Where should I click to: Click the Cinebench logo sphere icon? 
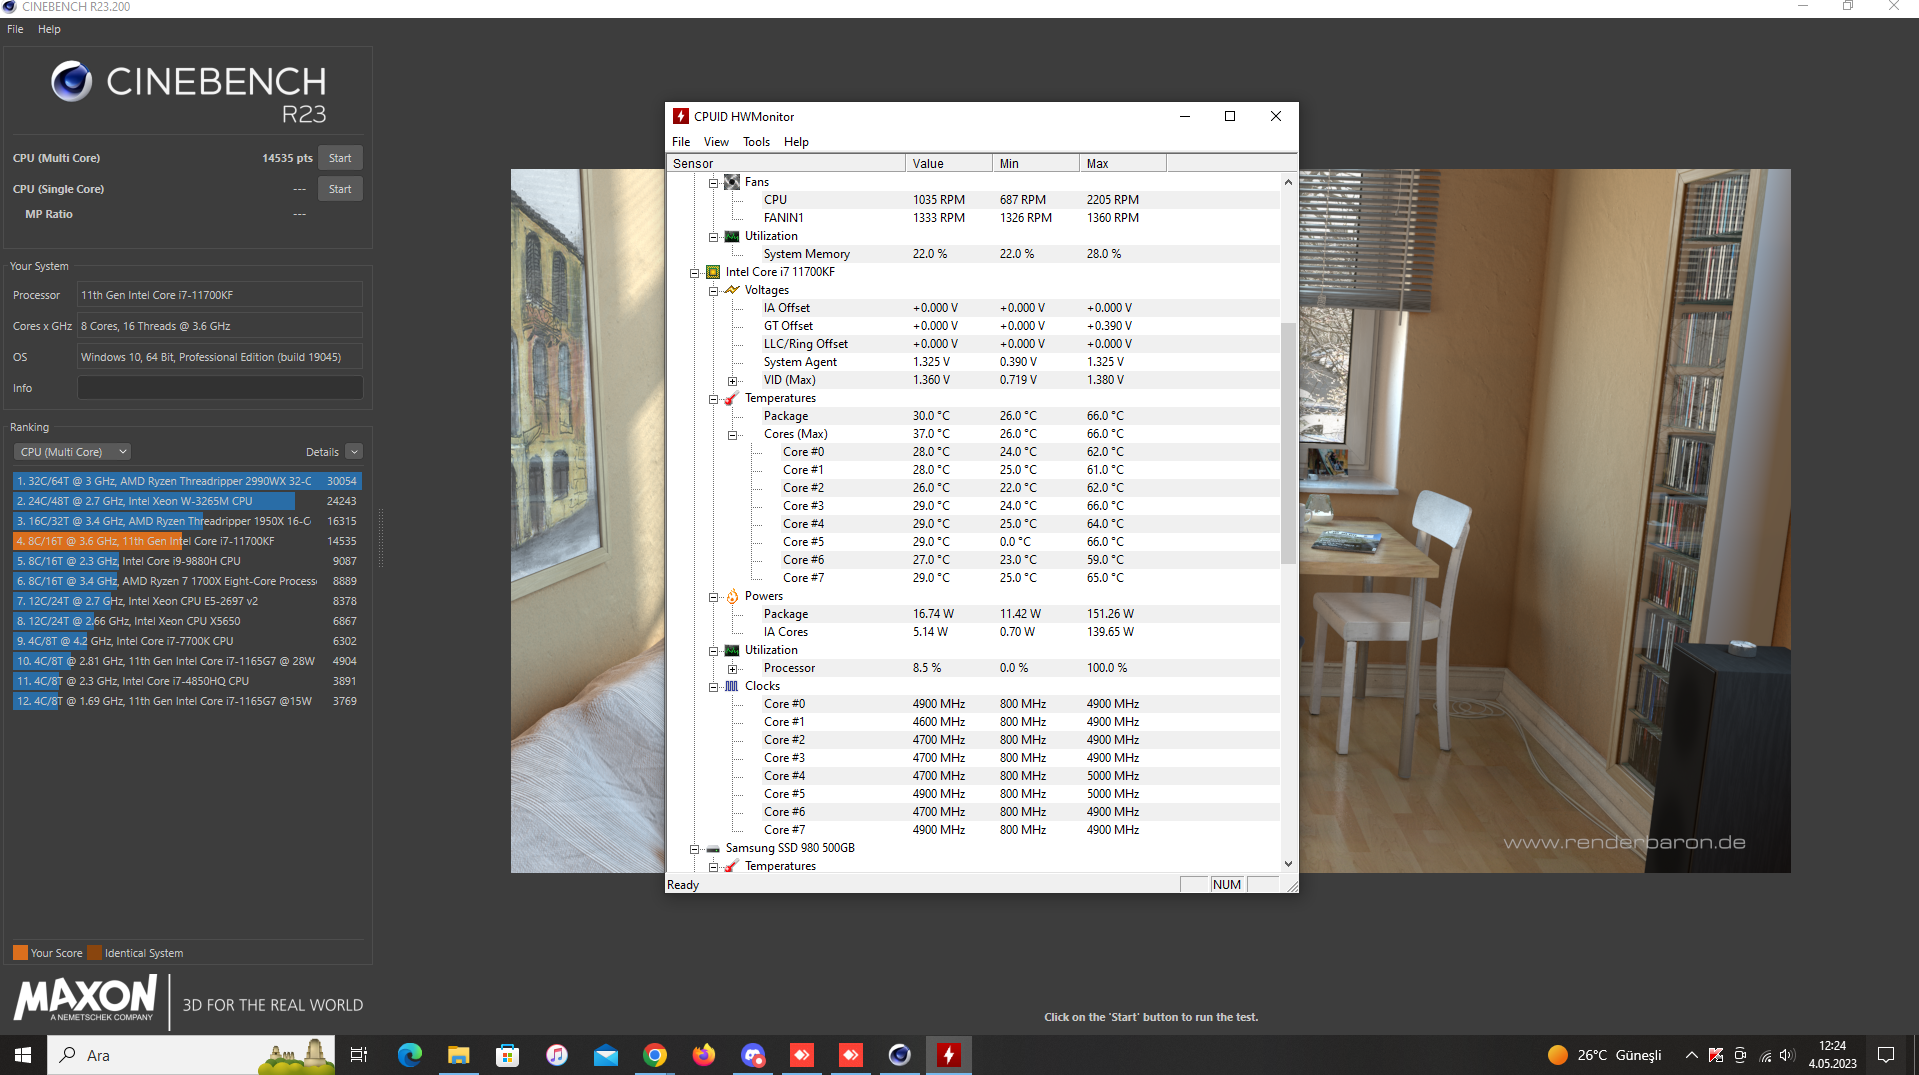pyautogui.click(x=71, y=81)
